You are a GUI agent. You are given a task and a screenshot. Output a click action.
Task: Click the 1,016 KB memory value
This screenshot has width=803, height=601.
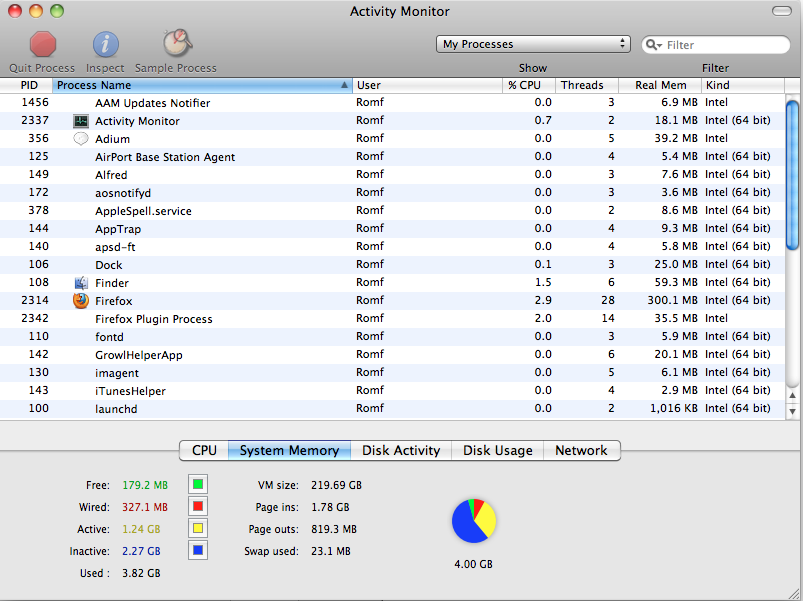tap(674, 409)
